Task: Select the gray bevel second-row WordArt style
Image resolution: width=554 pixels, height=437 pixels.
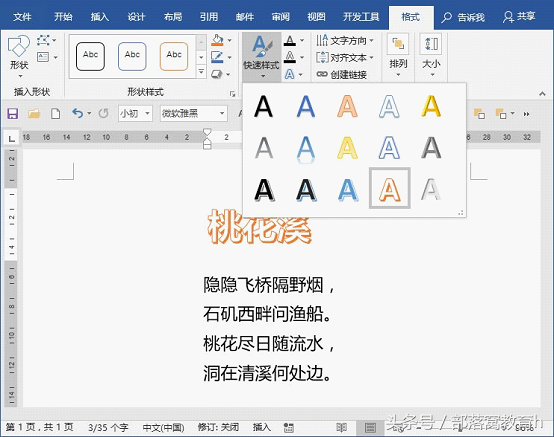Action: 431,148
